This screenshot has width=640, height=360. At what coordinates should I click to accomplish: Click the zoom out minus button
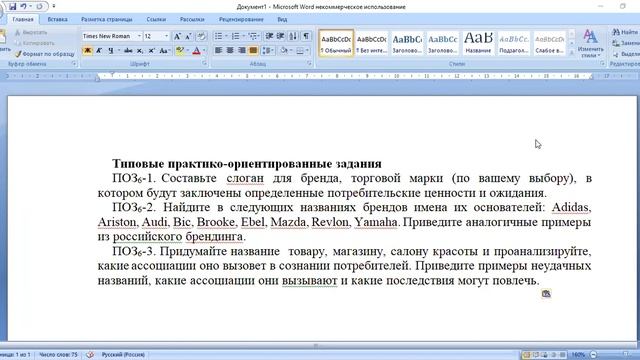pos(593,355)
